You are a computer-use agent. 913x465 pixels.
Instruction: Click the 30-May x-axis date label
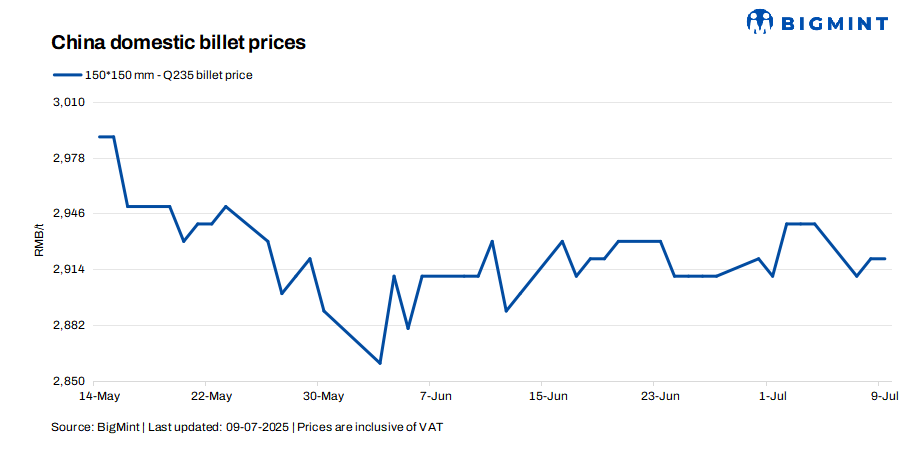click(x=317, y=396)
